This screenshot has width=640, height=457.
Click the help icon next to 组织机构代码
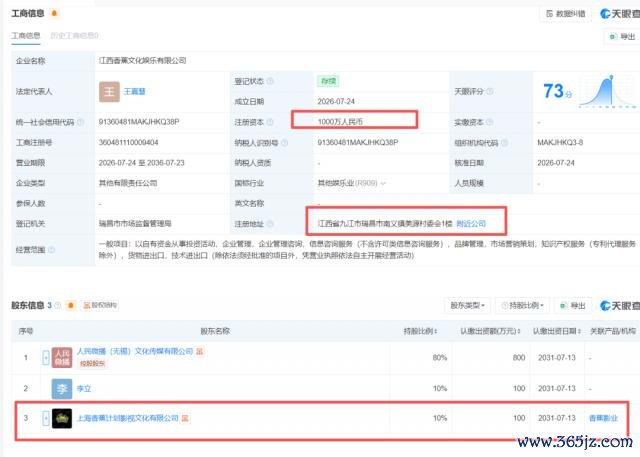click(504, 142)
